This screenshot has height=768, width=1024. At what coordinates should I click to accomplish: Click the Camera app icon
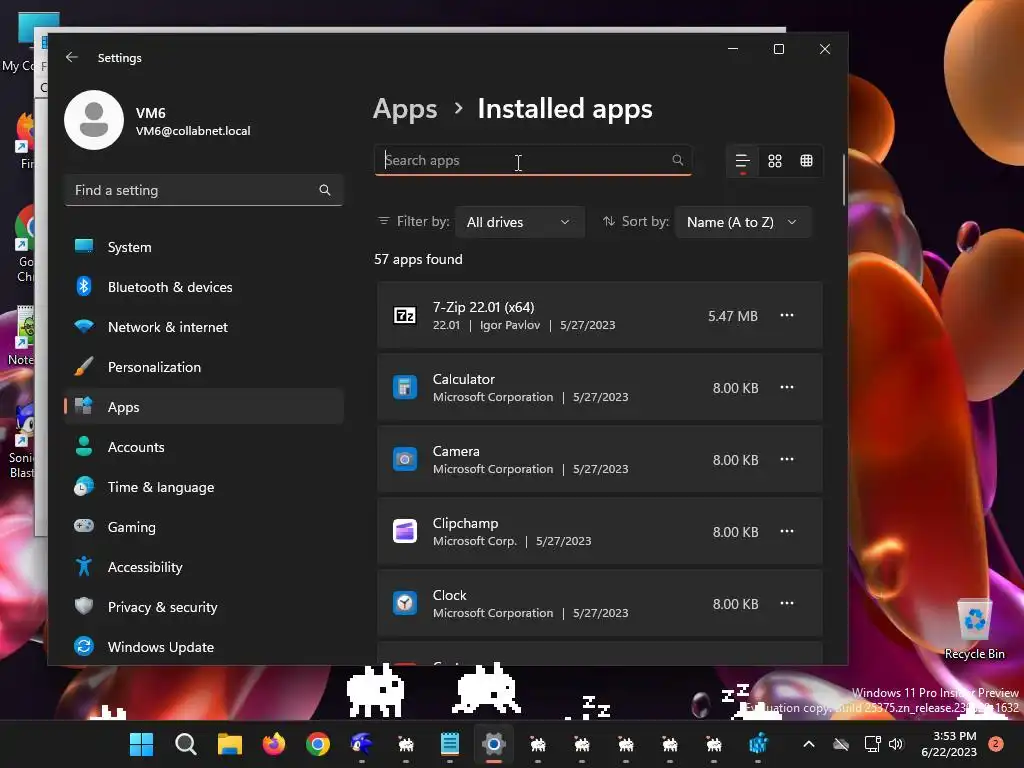coord(405,459)
